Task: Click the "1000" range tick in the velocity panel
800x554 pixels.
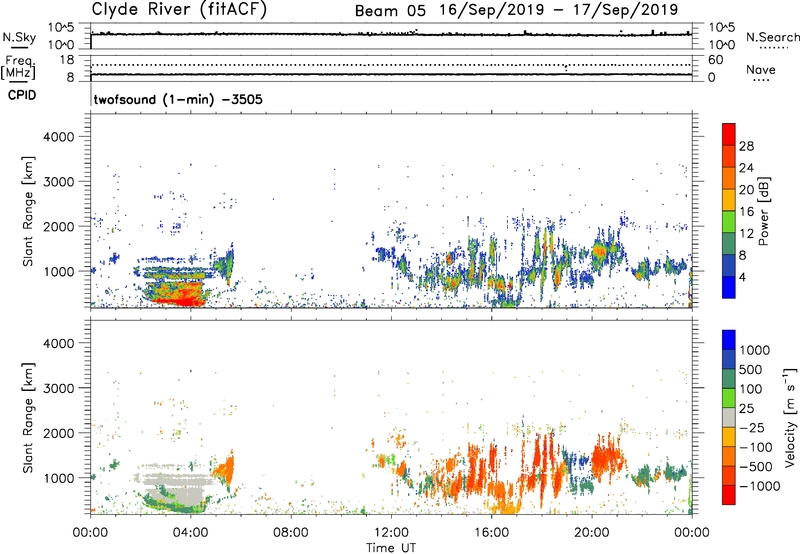Action: point(58,478)
